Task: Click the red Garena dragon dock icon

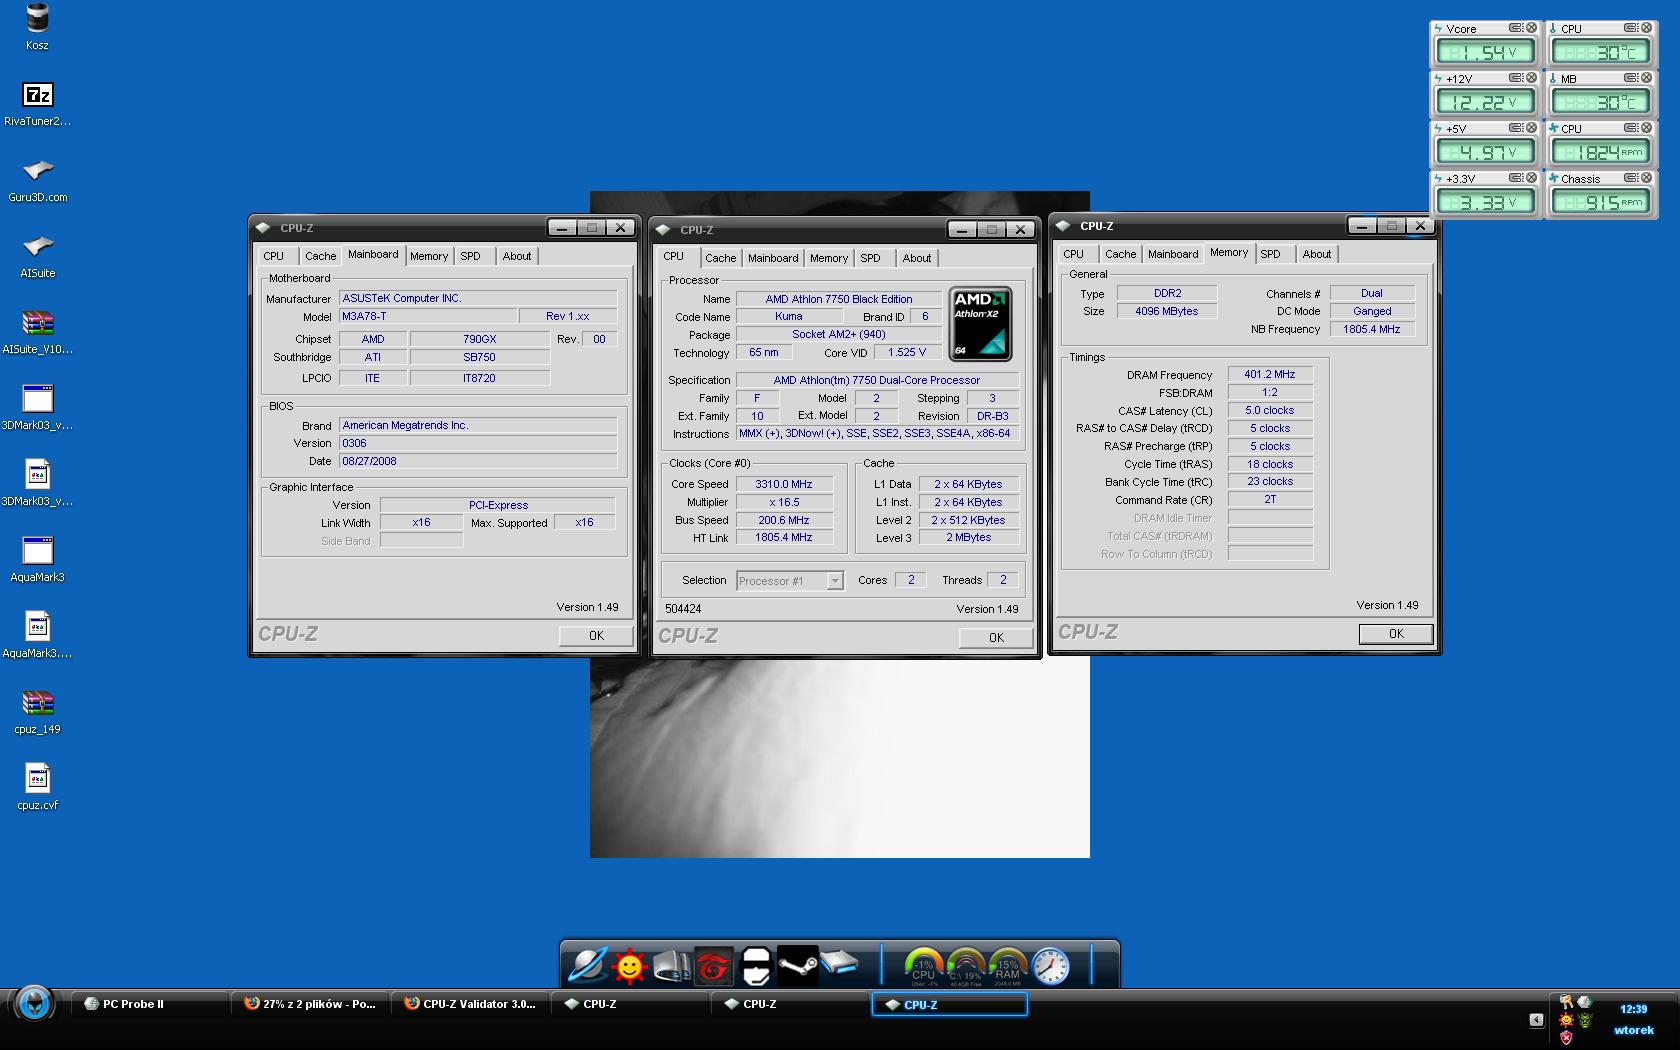Action: [x=713, y=966]
